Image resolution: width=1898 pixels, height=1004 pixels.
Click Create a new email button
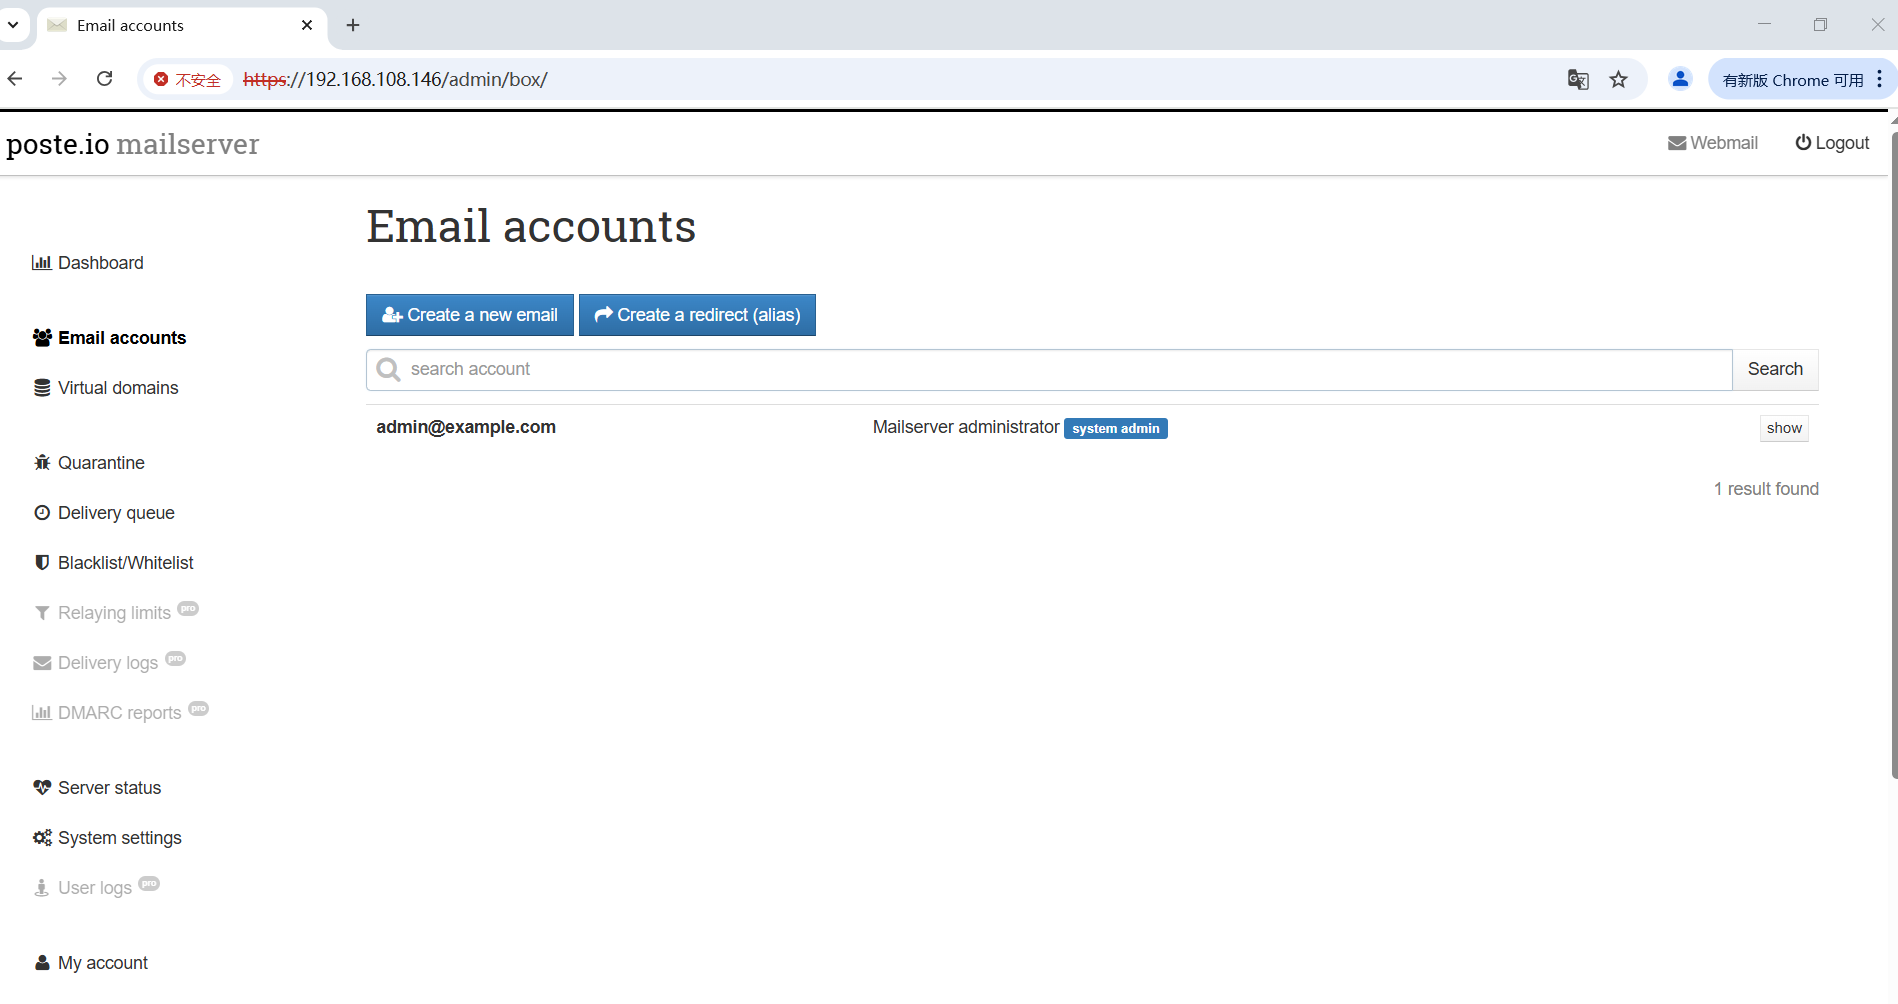pos(470,315)
